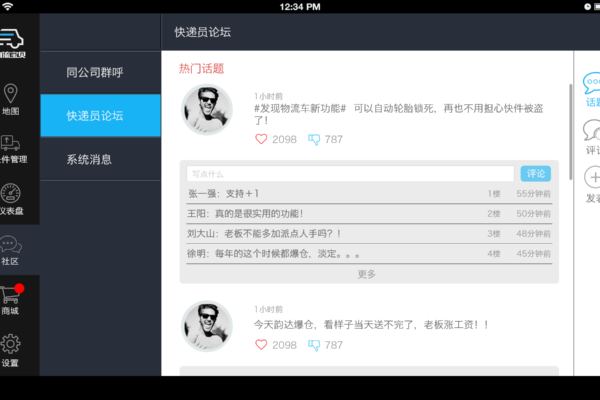This screenshot has height=400, width=600.
Task: Open the 仪表盘 dashboard gauge icon
Action: click(x=11, y=194)
